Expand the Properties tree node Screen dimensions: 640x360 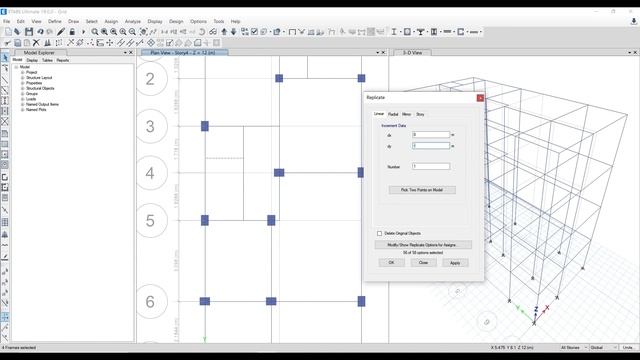pyautogui.click(x=22, y=83)
